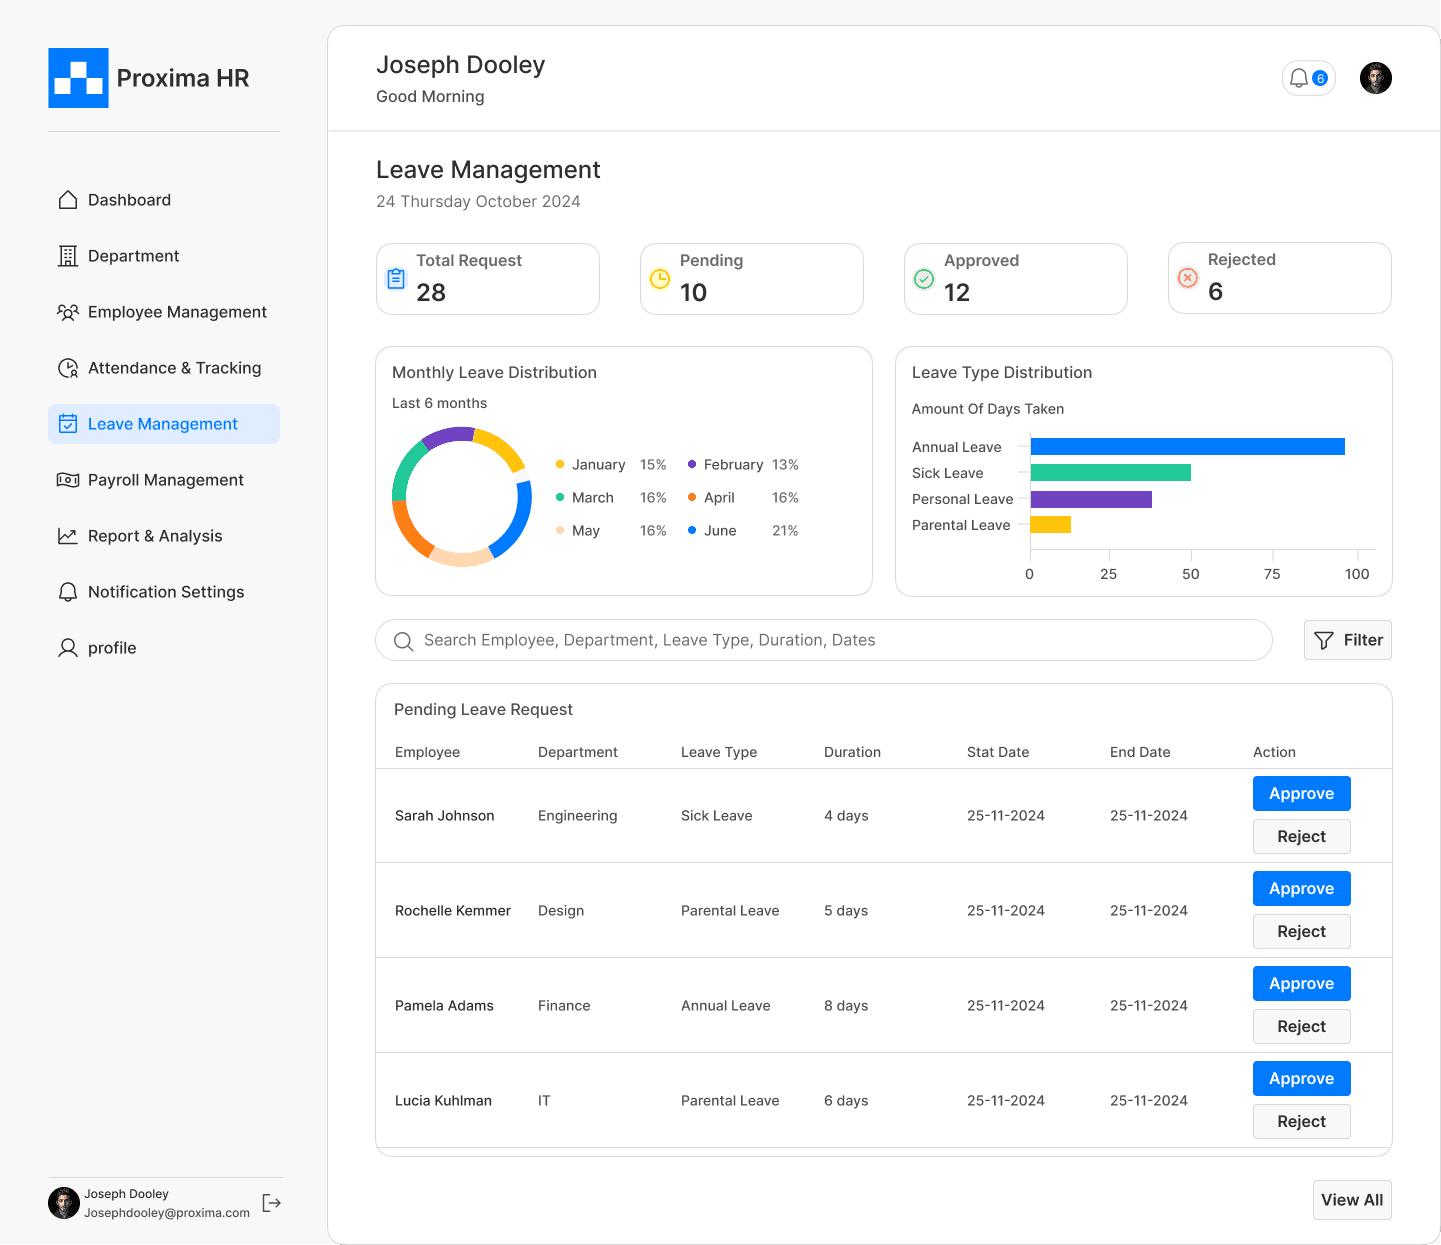The image size is (1441, 1245).
Task: Click the January yellow legend dot
Action: pos(560,464)
